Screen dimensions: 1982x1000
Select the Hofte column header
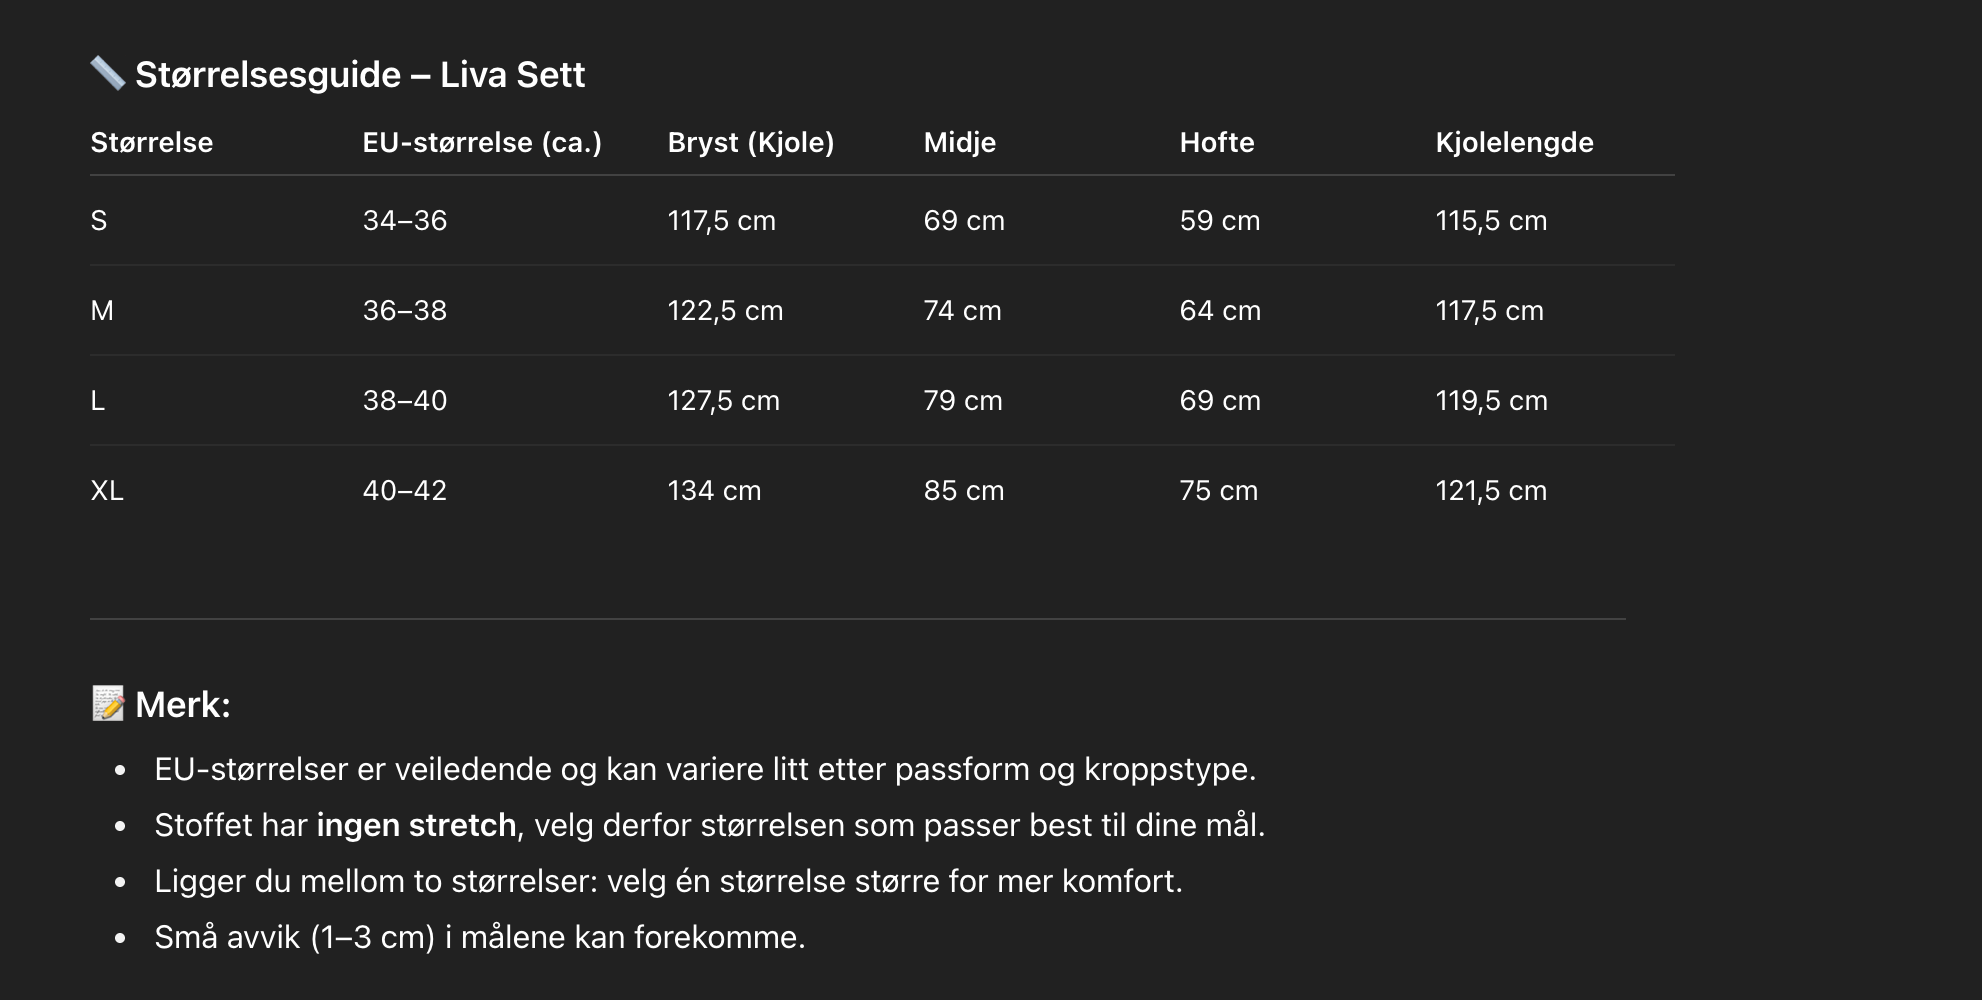pyautogui.click(x=1217, y=142)
